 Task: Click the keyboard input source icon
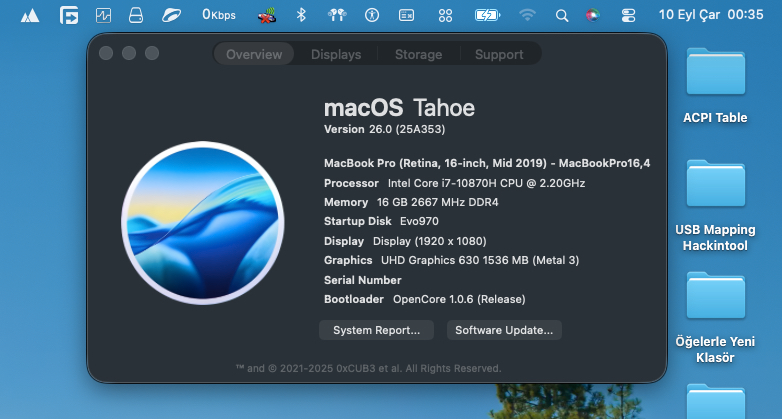pyautogui.click(x=406, y=15)
